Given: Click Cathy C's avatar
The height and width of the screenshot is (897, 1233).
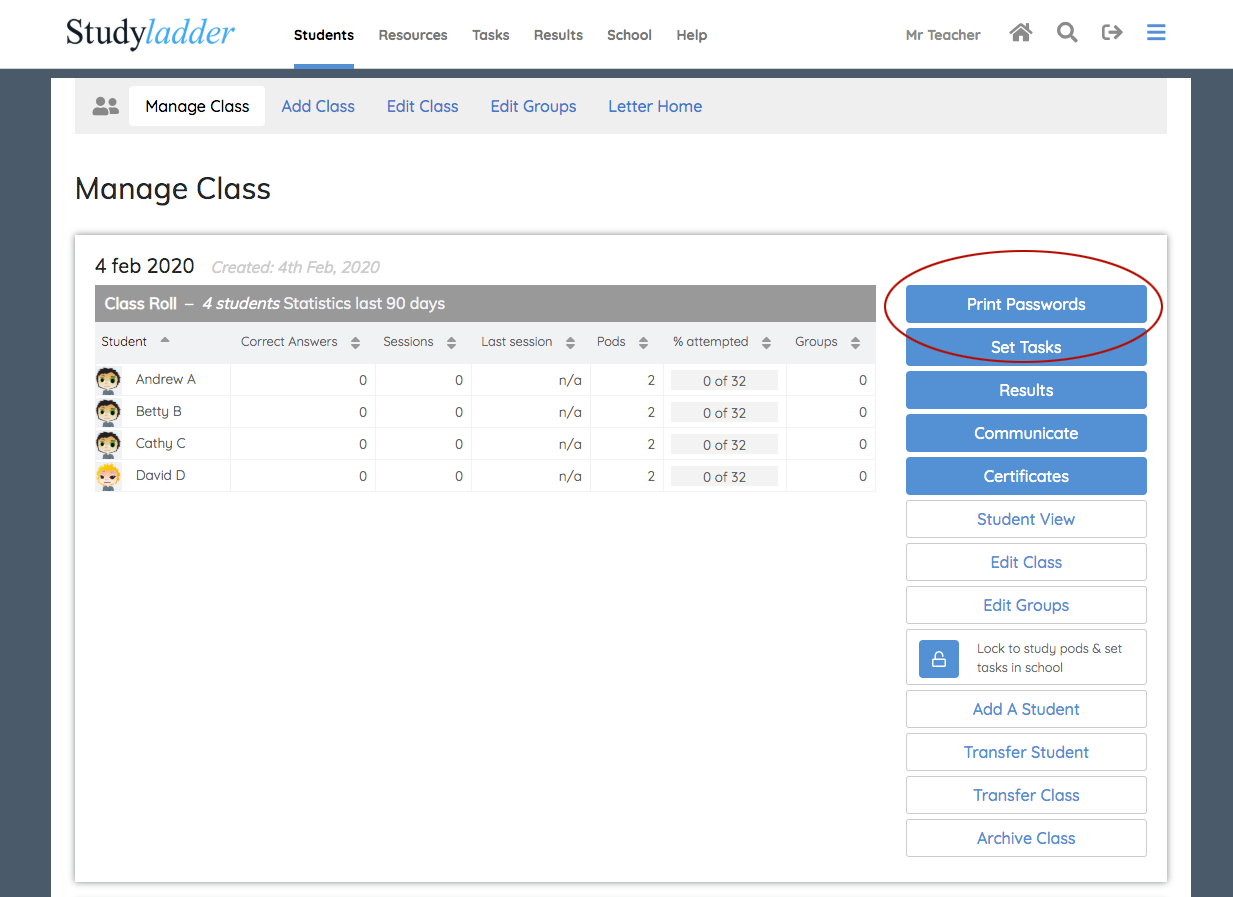Looking at the screenshot, I should tap(108, 444).
